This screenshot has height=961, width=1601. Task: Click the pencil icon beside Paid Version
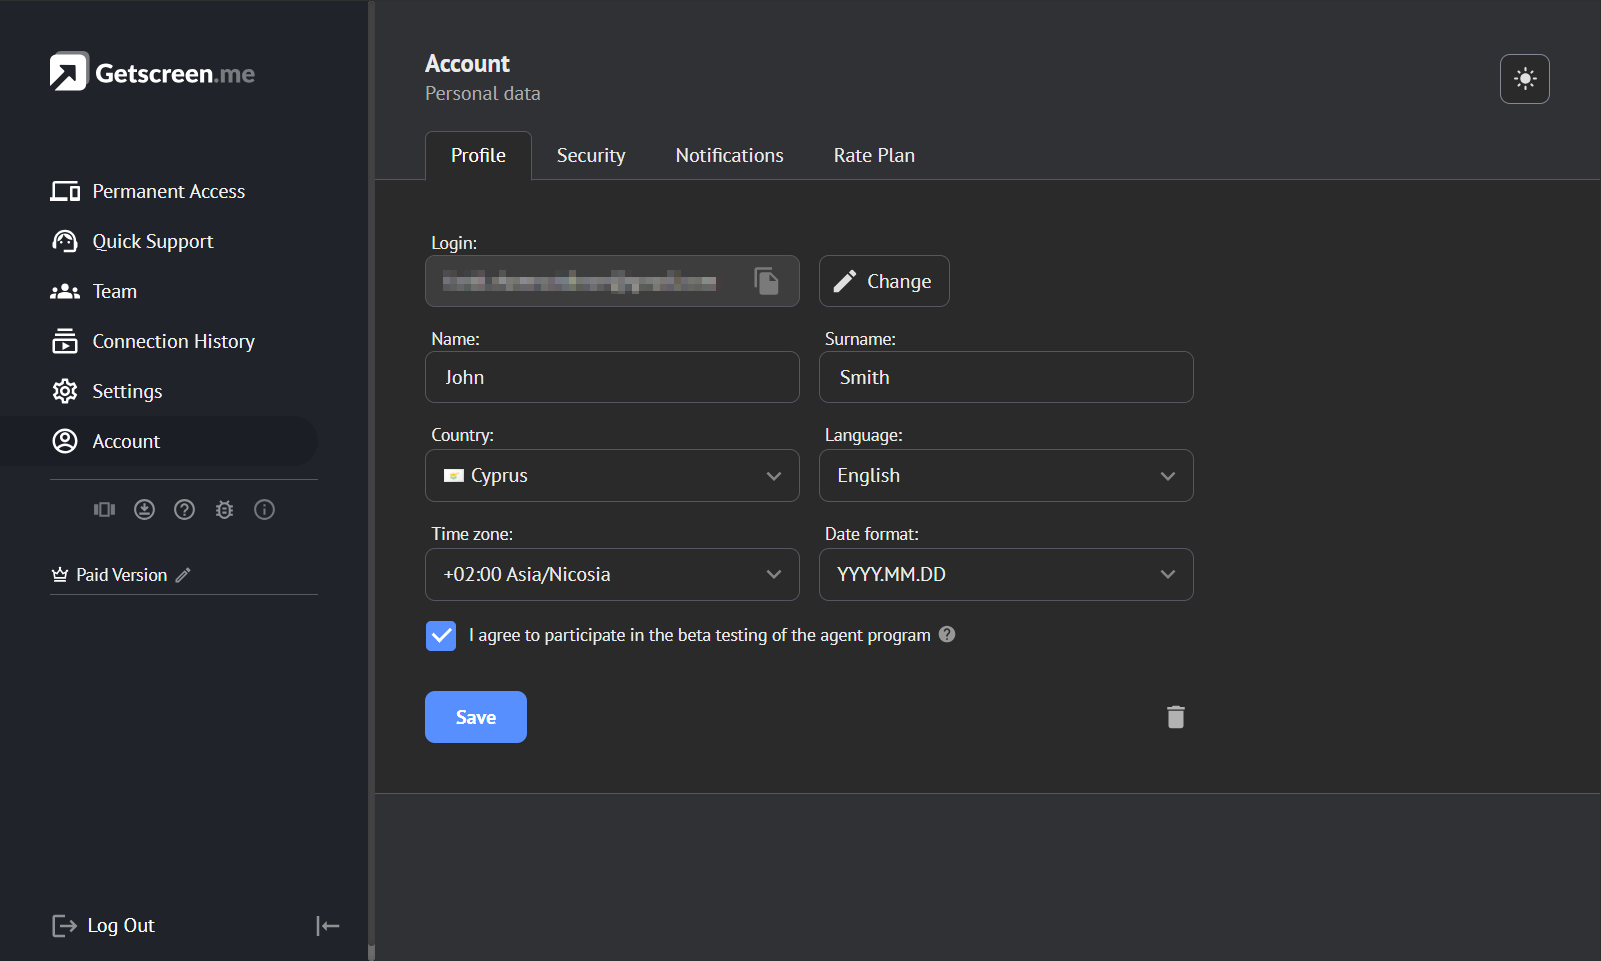coord(183,575)
